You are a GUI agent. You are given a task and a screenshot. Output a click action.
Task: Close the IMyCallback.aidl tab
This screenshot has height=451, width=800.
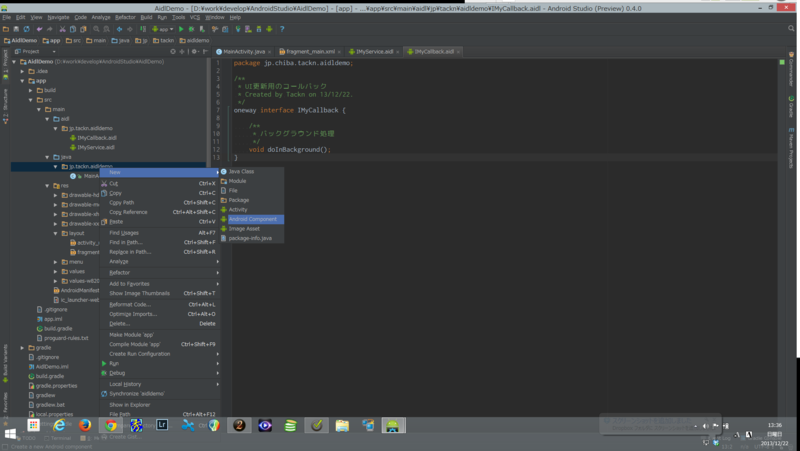[x=458, y=52]
